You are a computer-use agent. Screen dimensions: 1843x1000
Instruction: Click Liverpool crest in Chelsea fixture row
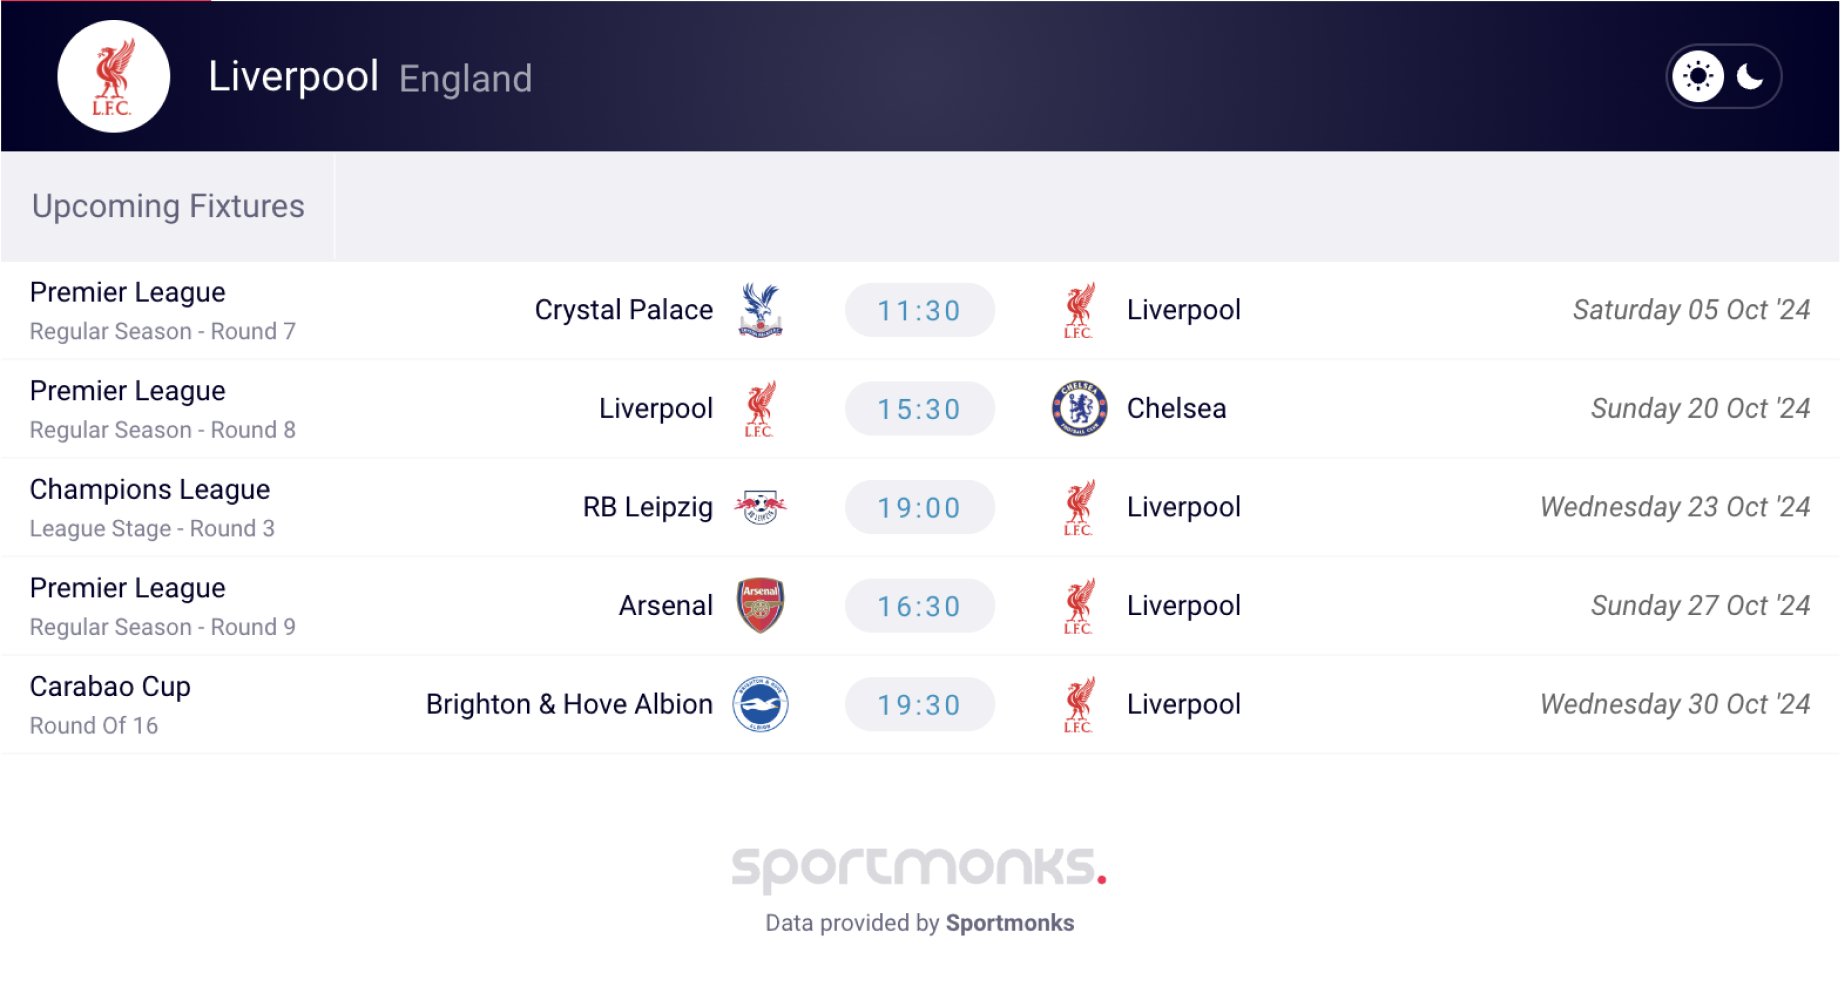coord(760,409)
